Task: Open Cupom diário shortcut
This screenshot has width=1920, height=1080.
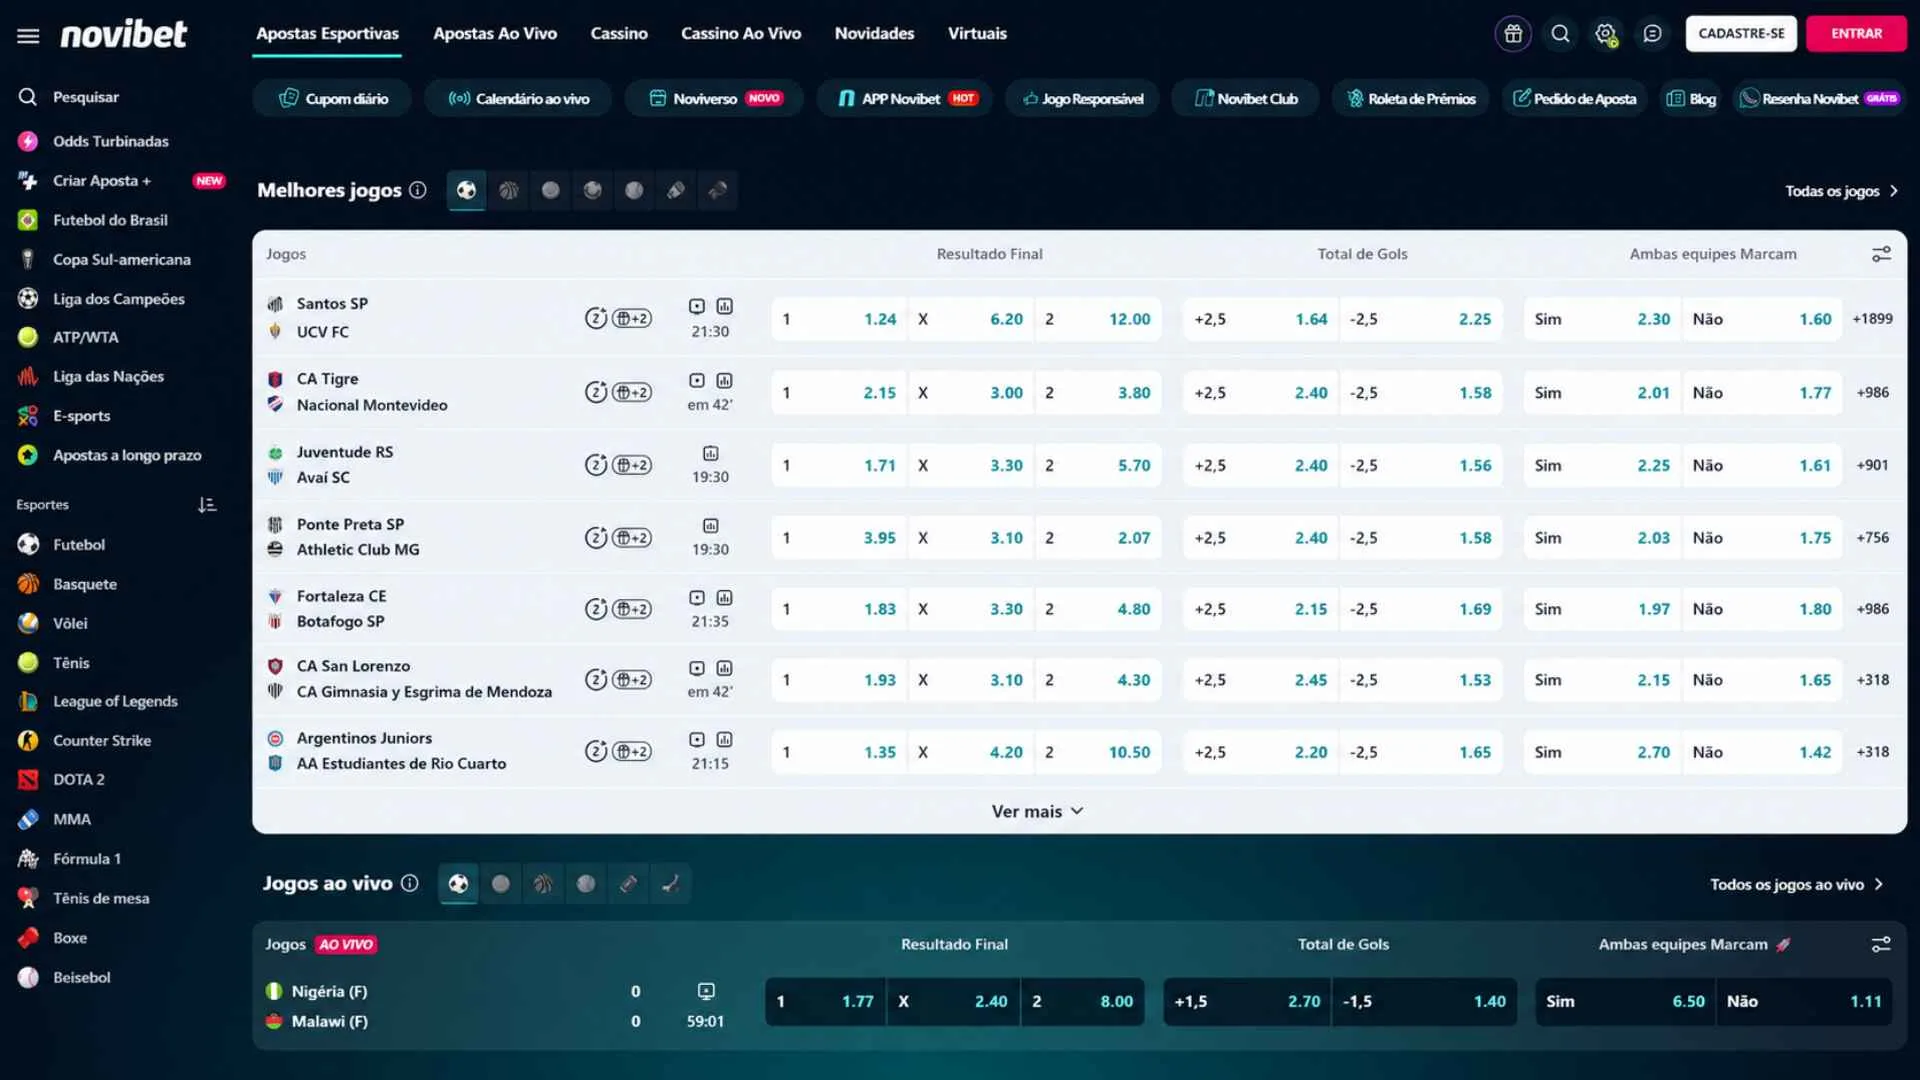Action: coord(332,98)
